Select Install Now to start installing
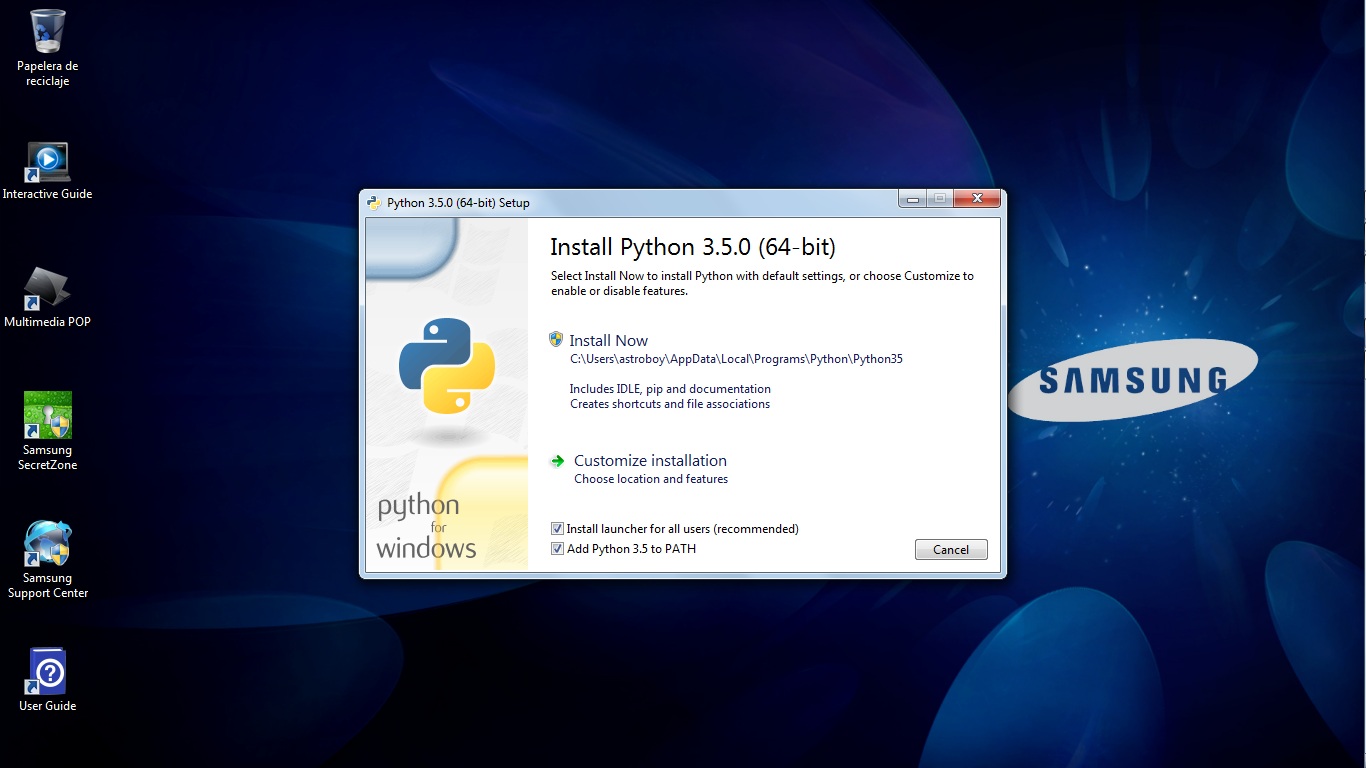This screenshot has height=768, width=1366. [608, 340]
